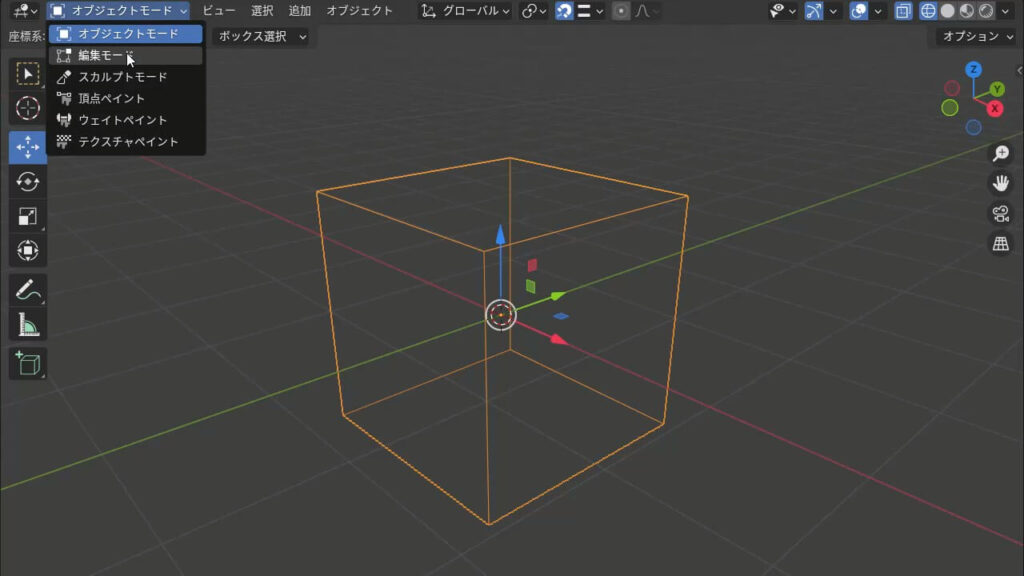
Task: Choose テクスチャペイント in mode list
Action: pyautogui.click(x=125, y=142)
